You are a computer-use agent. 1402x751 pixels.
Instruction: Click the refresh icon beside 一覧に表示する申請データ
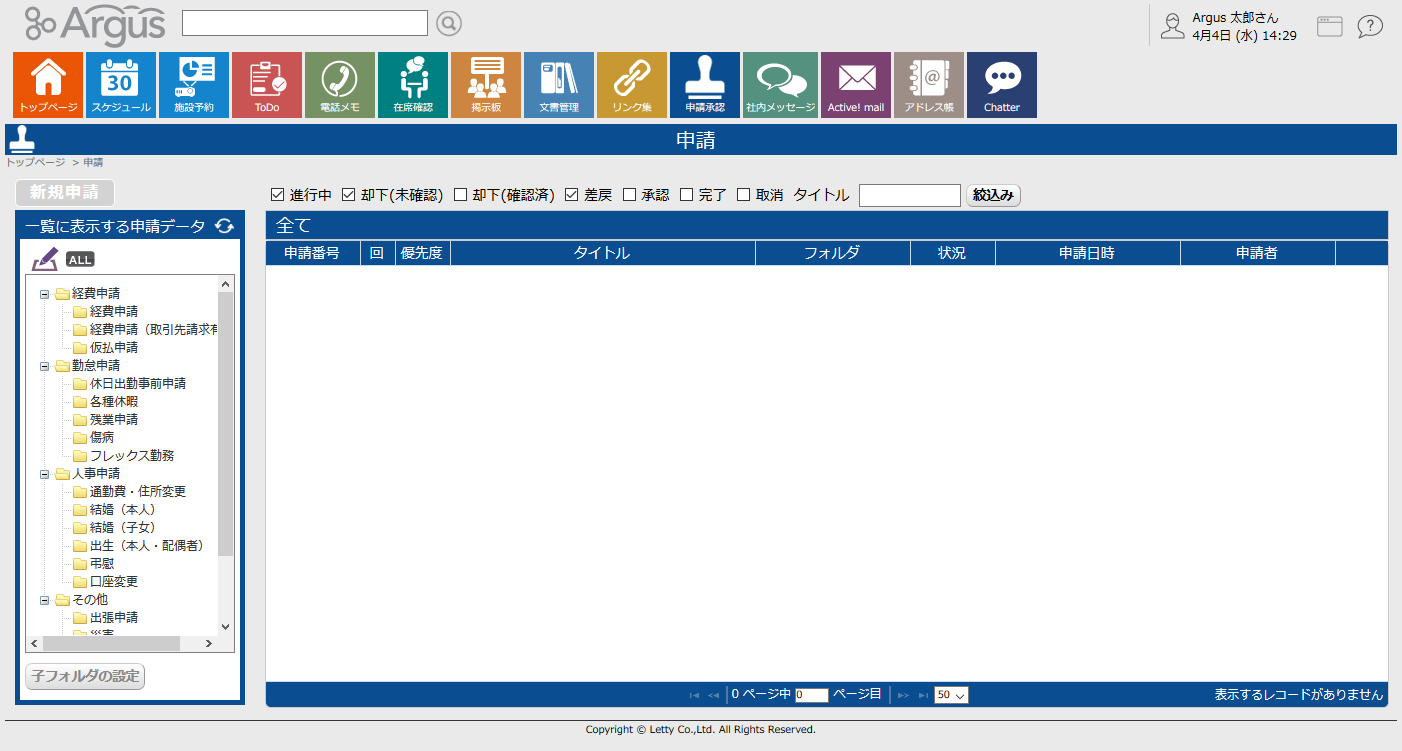(225, 227)
